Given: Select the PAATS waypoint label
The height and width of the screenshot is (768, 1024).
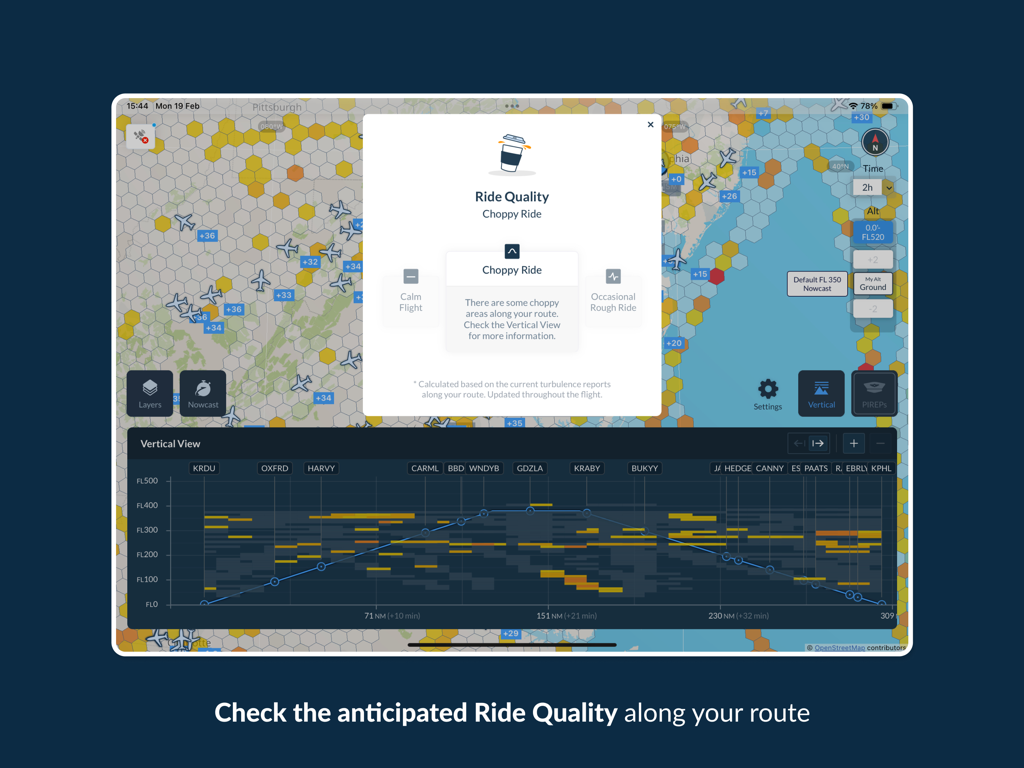Looking at the screenshot, I should (816, 468).
